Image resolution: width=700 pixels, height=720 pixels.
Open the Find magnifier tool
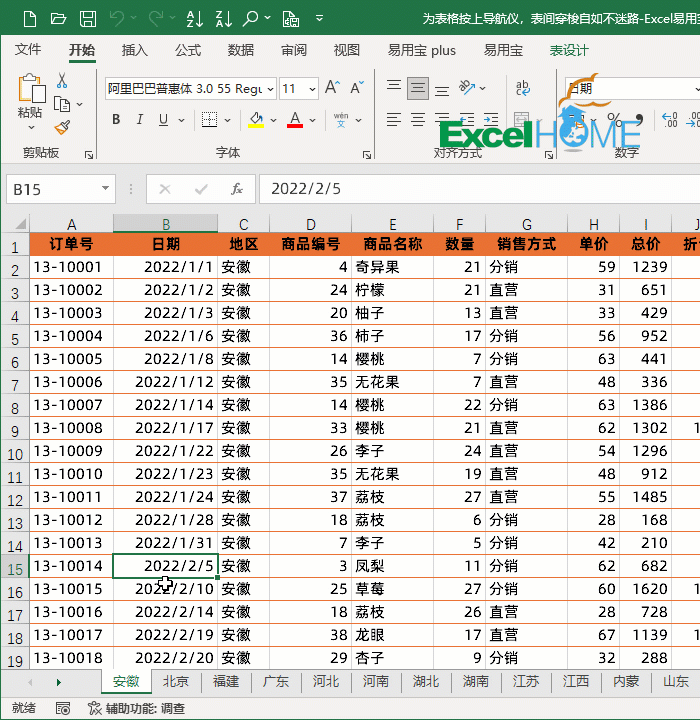pyautogui.click(x=251, y=19)
